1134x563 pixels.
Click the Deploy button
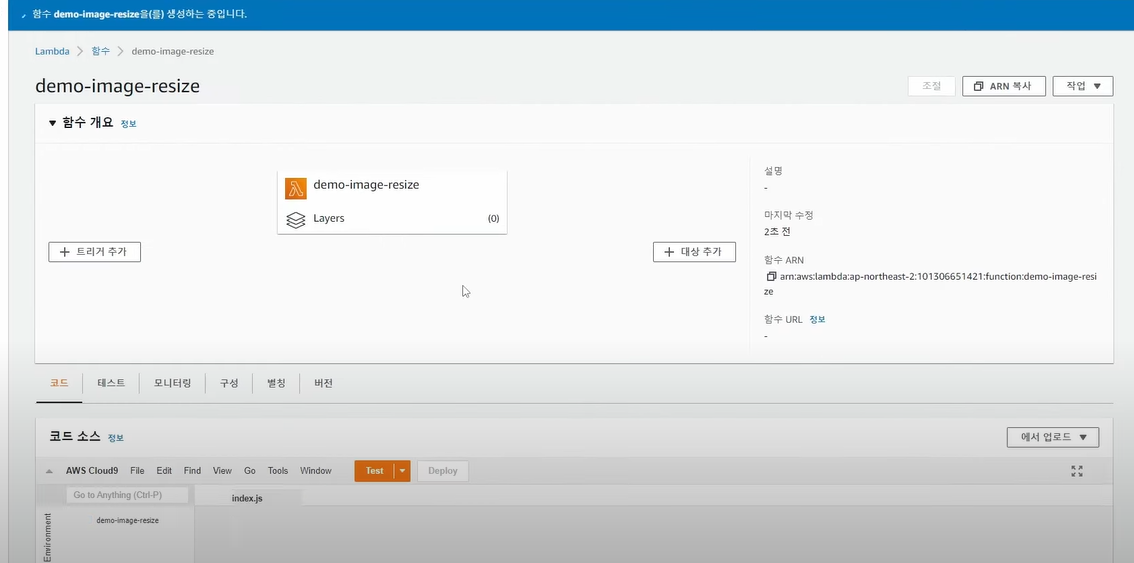pyautogui.click(x=443, y=471)
